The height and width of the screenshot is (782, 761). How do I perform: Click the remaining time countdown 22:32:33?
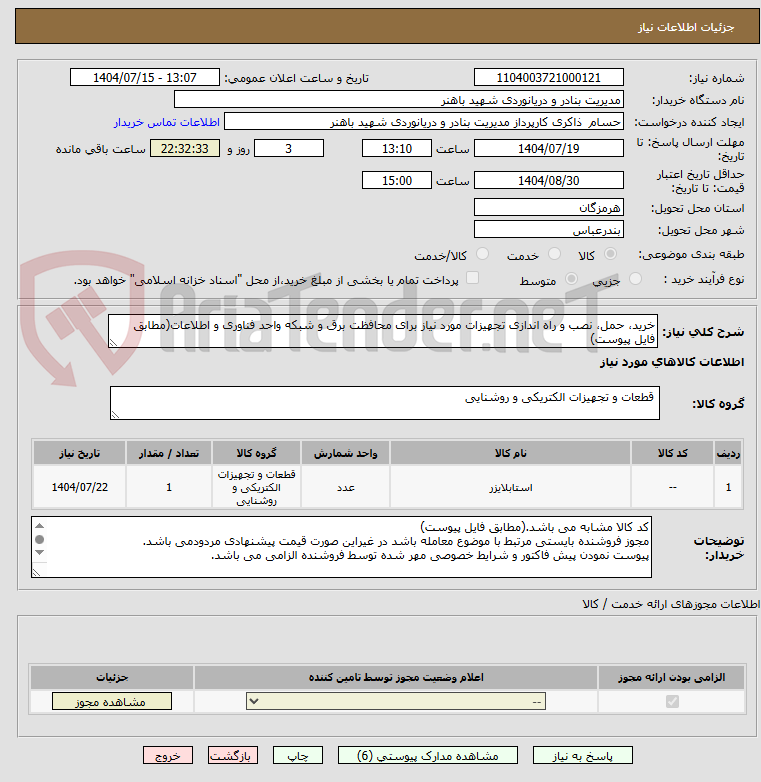185,148
